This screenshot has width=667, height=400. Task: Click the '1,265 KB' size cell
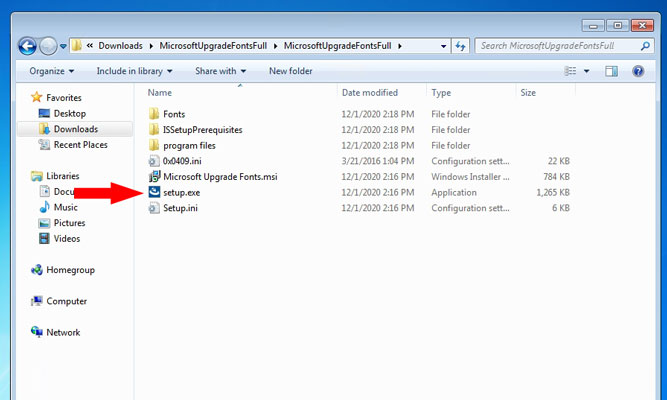[553, 192]
